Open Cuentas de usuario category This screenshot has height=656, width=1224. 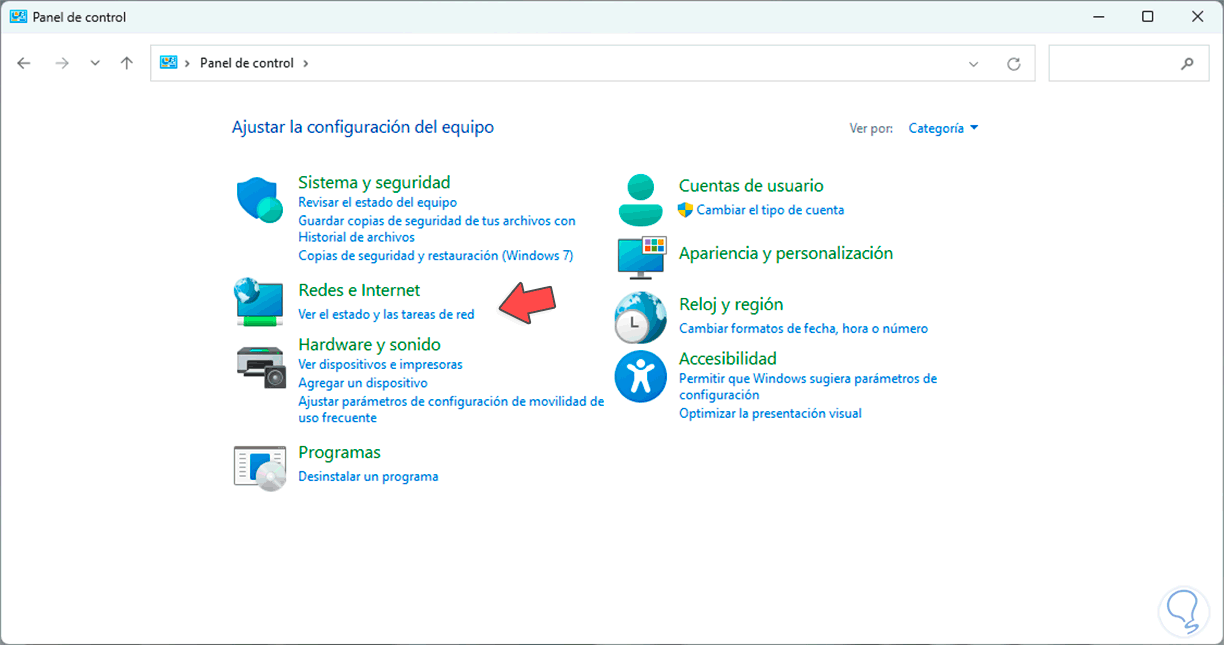[x=751, y=185]
